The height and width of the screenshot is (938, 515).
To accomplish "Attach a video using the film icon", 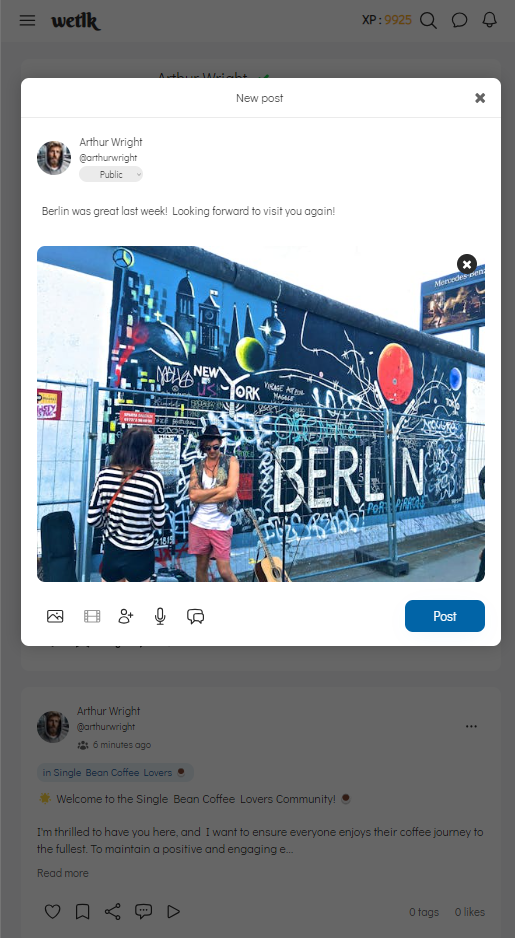I will point(92,616).
